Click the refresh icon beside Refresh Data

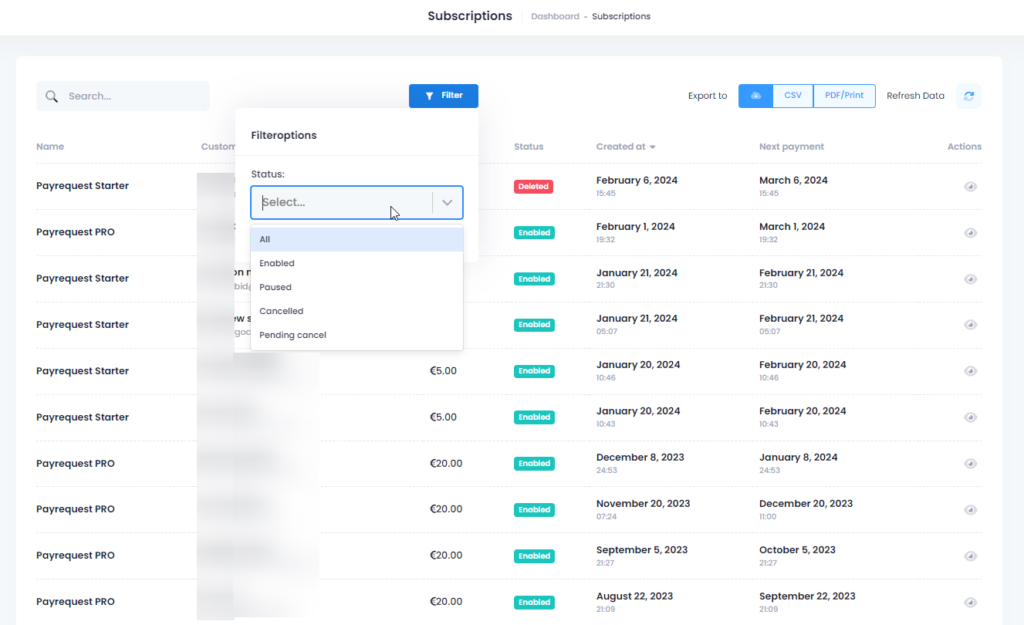(968, 95)
